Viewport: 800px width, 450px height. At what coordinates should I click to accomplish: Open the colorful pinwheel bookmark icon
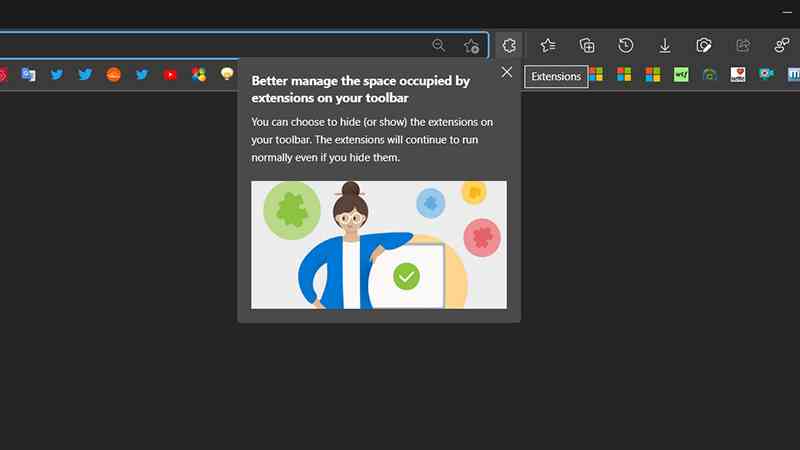coord(198,74)
